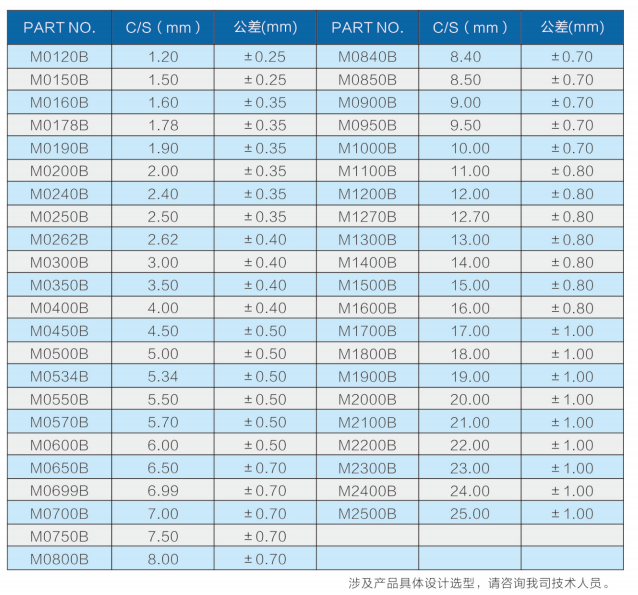This screenshot has height=595, width=638.
Task: Select part M0200B
Action: coord(59,171)
